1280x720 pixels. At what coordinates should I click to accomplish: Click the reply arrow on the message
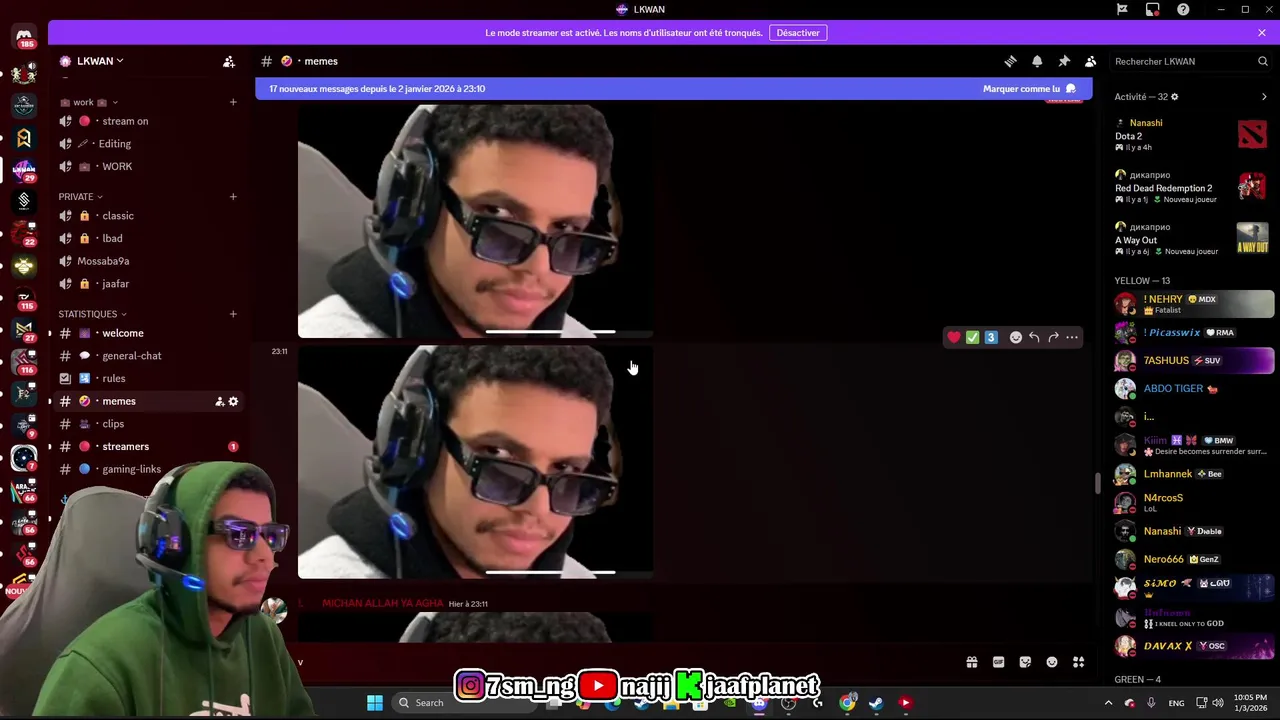coord(1034,337)
